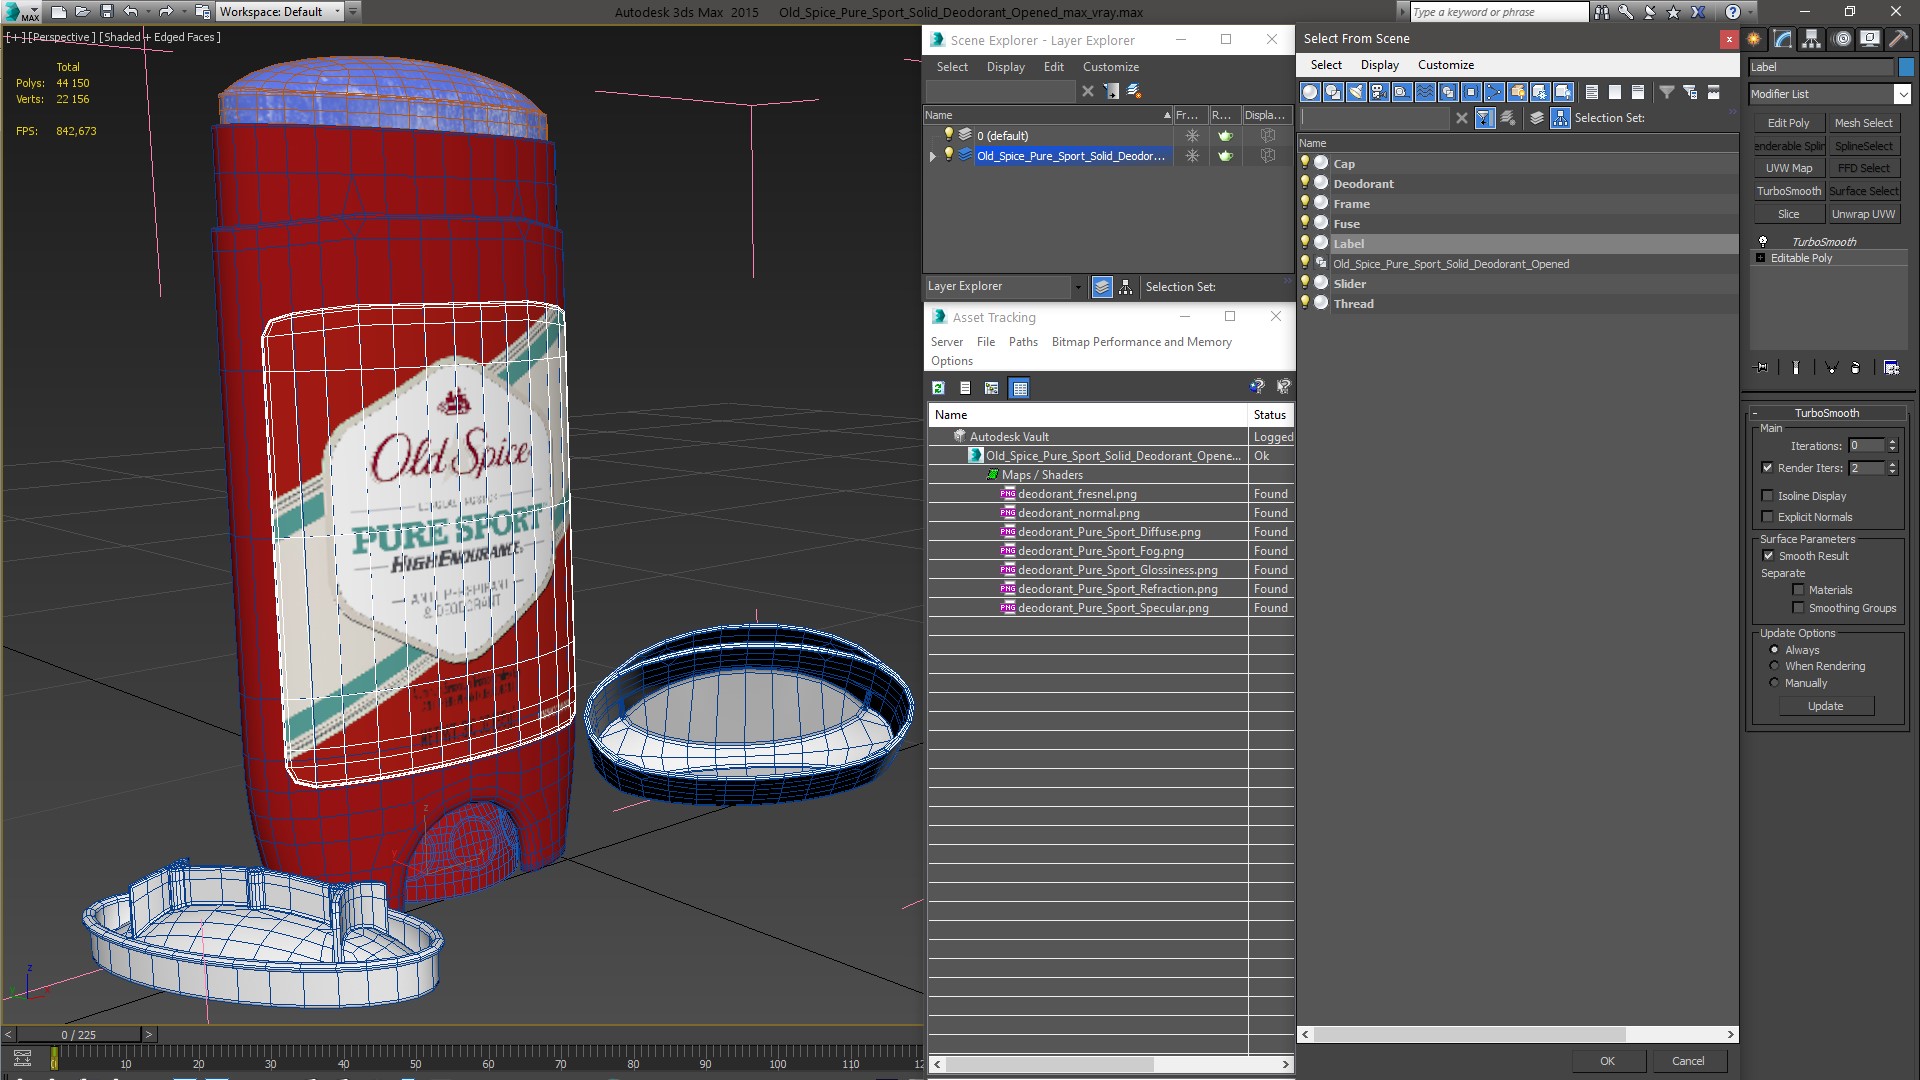The width and height of the screenshot is (1920, 1080).
Task: Toggle display of shapes in Select From Scene
Action: coord(1333,92)
